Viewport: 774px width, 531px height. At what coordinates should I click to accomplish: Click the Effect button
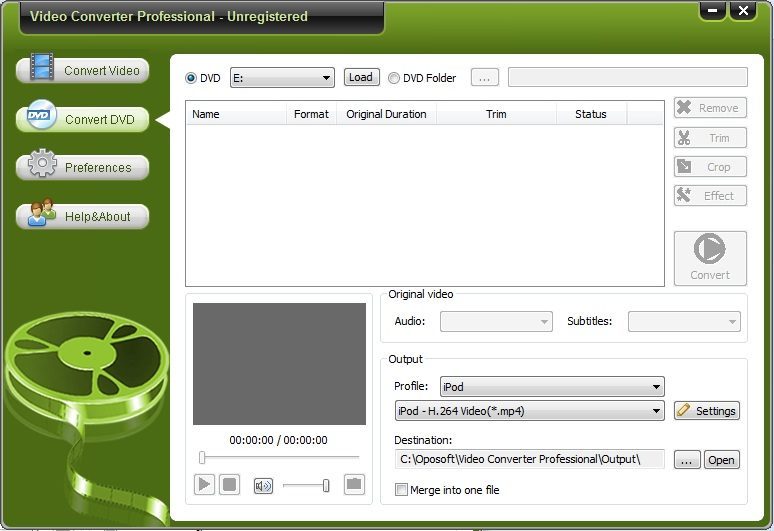710,195
